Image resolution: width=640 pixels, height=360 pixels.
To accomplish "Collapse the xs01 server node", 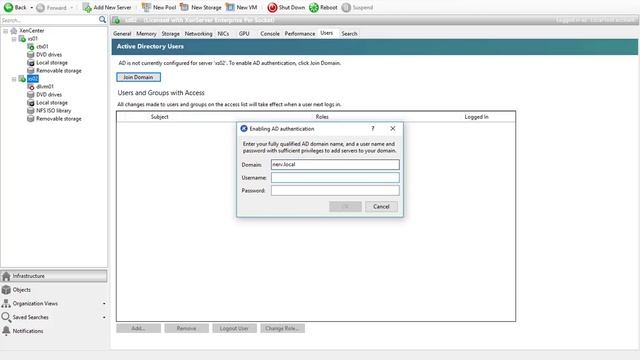I will (14, 39).
